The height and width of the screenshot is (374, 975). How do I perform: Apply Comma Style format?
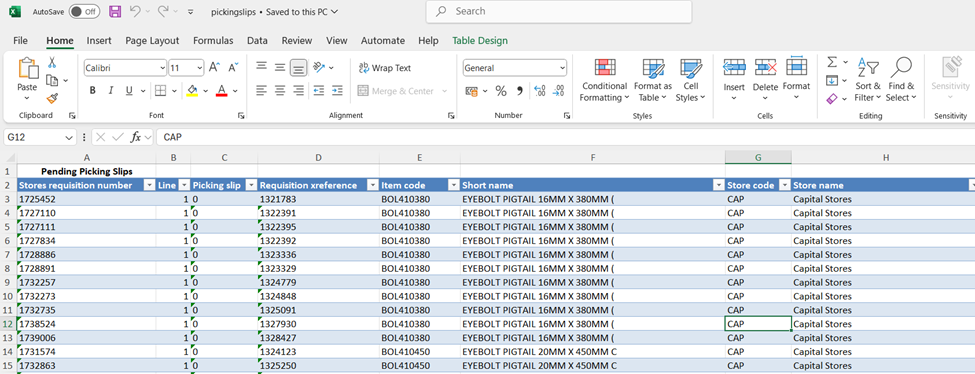pos(520,91)
